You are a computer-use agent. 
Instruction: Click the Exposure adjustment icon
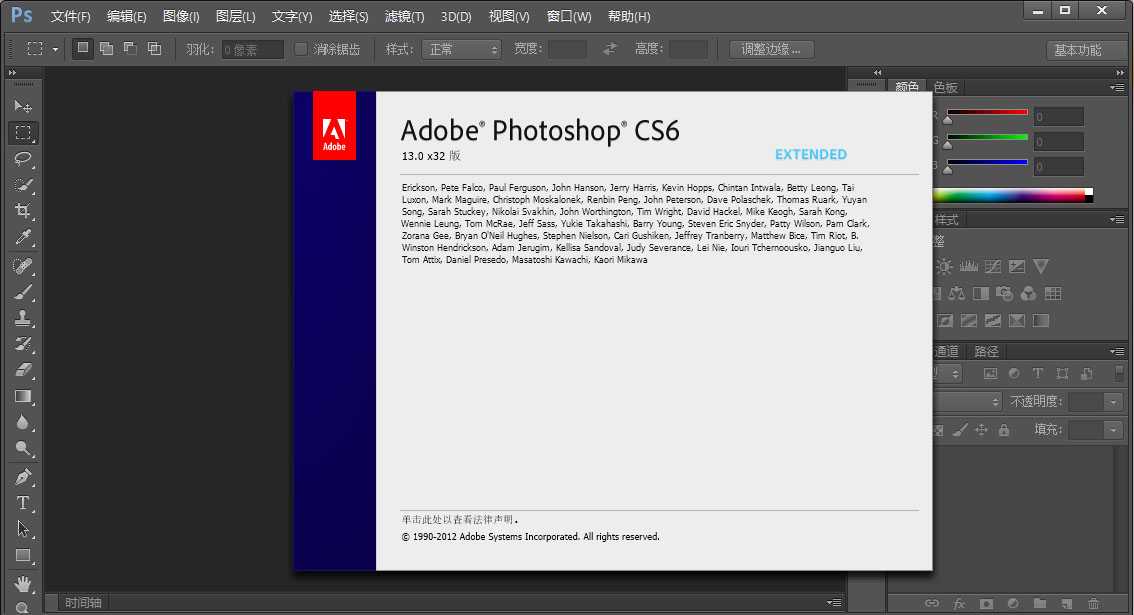(1017, 266)
